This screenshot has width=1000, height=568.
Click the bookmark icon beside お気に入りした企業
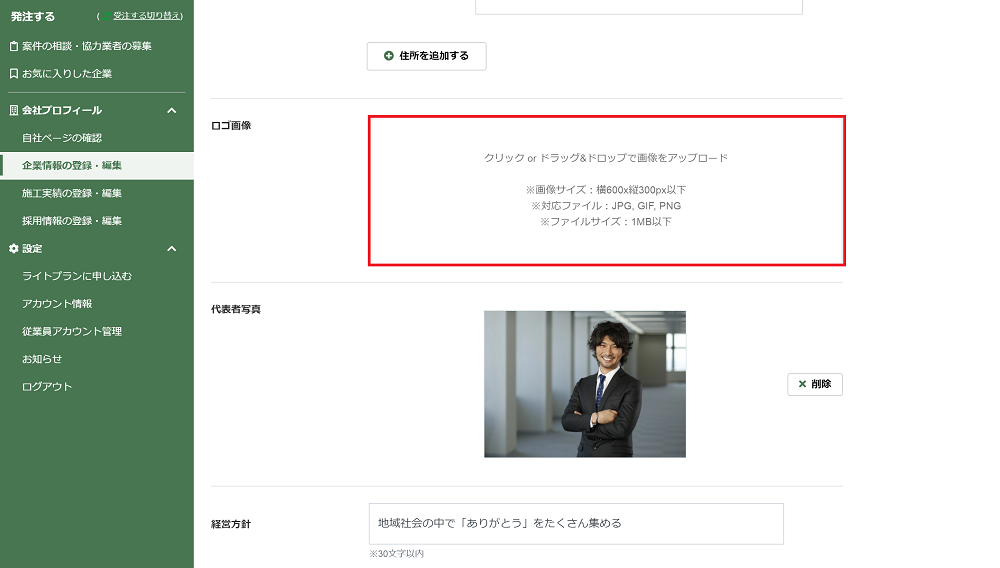tap(13, 74)
